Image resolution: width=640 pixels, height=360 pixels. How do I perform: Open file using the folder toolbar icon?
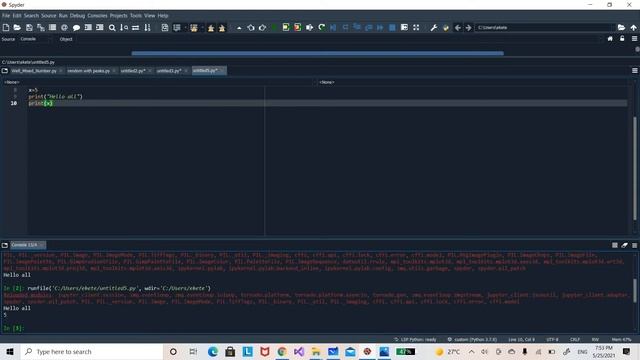(x=17, y=27)
